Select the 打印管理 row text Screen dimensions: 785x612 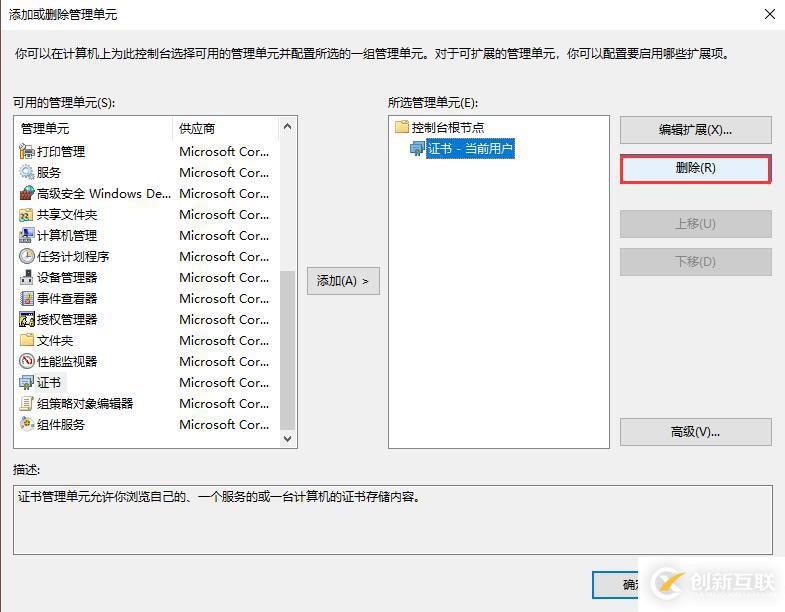click(61, 151)
